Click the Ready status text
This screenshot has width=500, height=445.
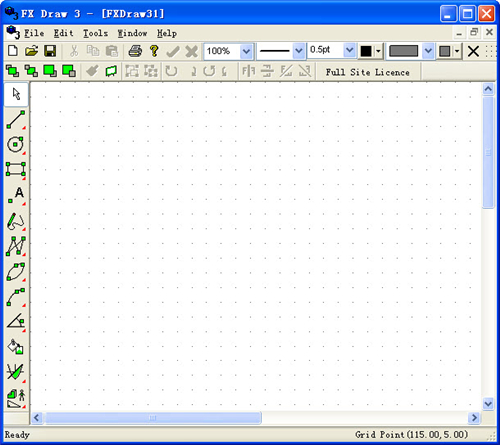click(x=17, y=435)
